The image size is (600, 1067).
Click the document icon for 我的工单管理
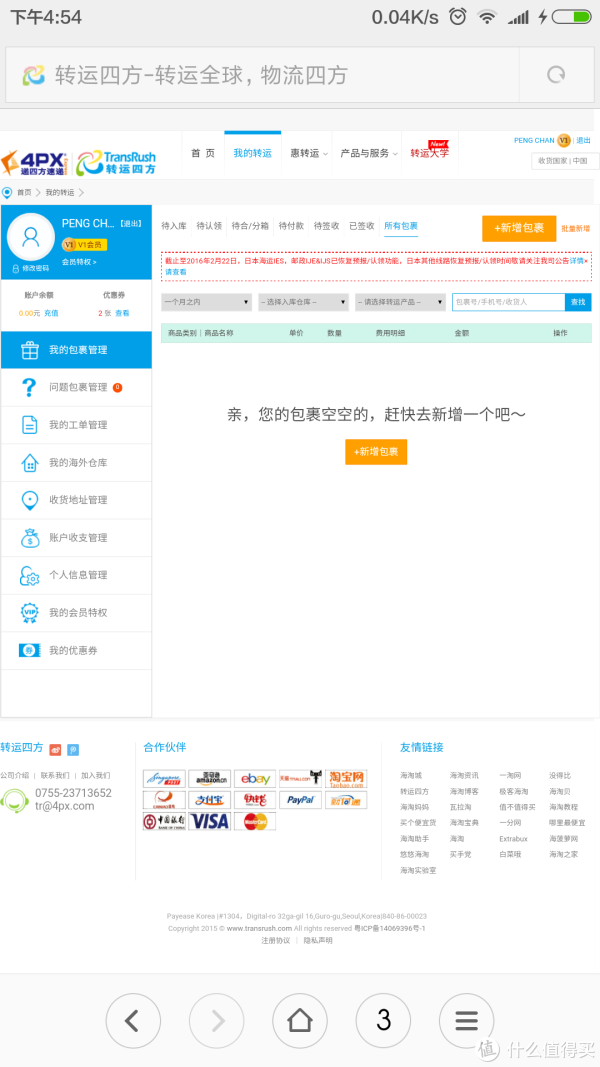click(x=29, y=425)
